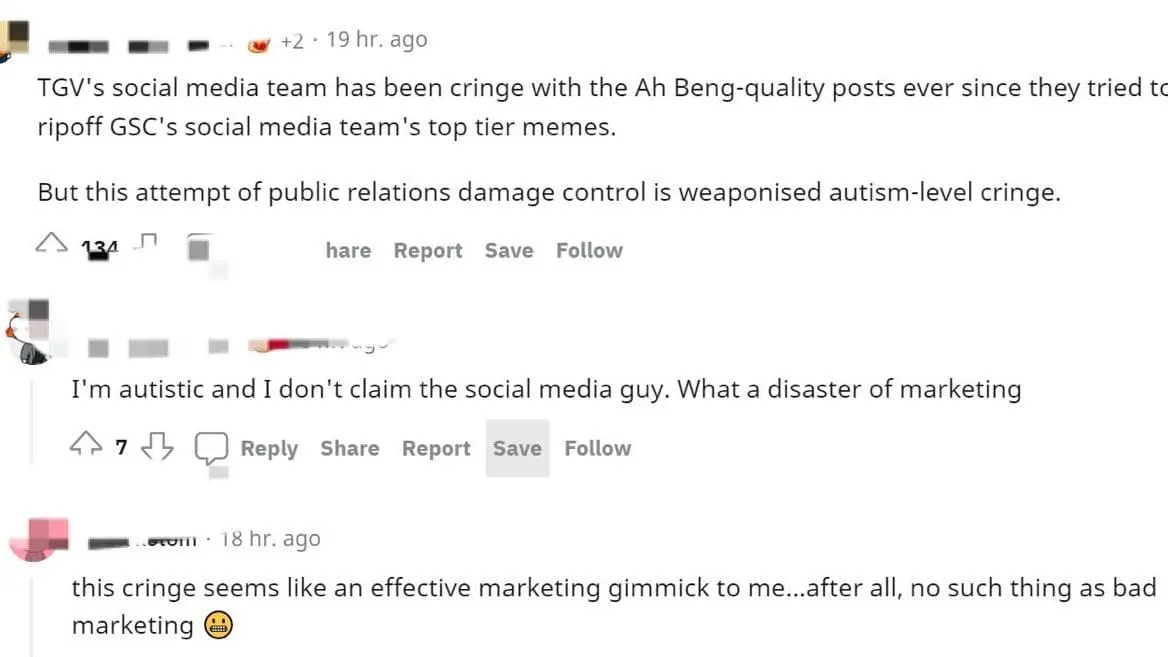Downvote the comment with 134 points
1168x657 pixels.
(148, 243)
